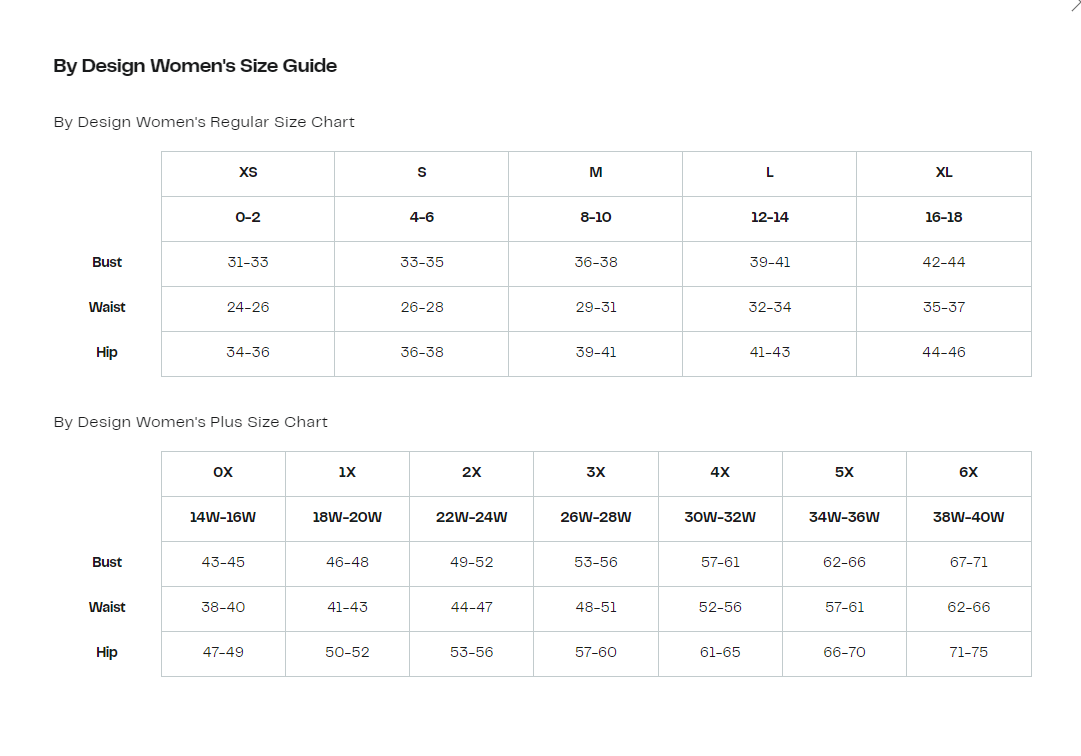Image resolution: width=1081 pixels, height=756 pixels.
Task: Click the XS waist measurement 24-26
Action: [248, 307]
